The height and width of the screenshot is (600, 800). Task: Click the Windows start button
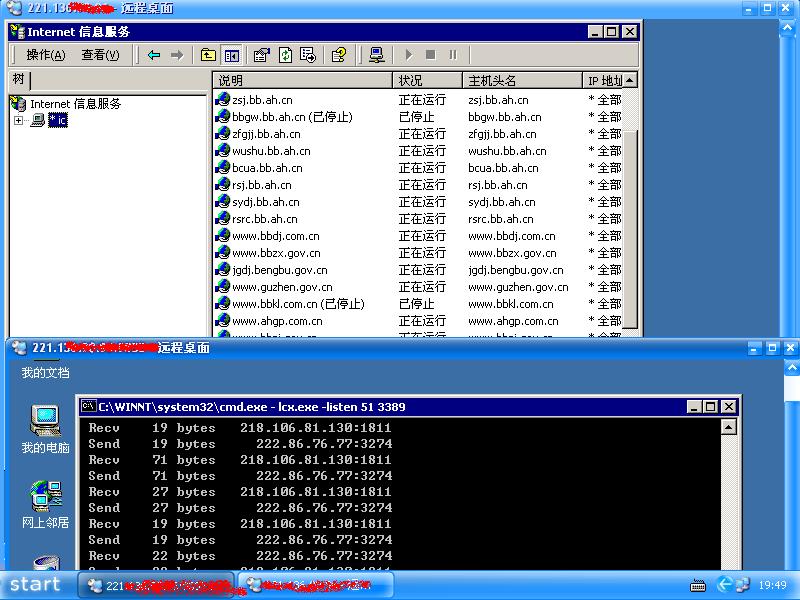tap(37, 585)
